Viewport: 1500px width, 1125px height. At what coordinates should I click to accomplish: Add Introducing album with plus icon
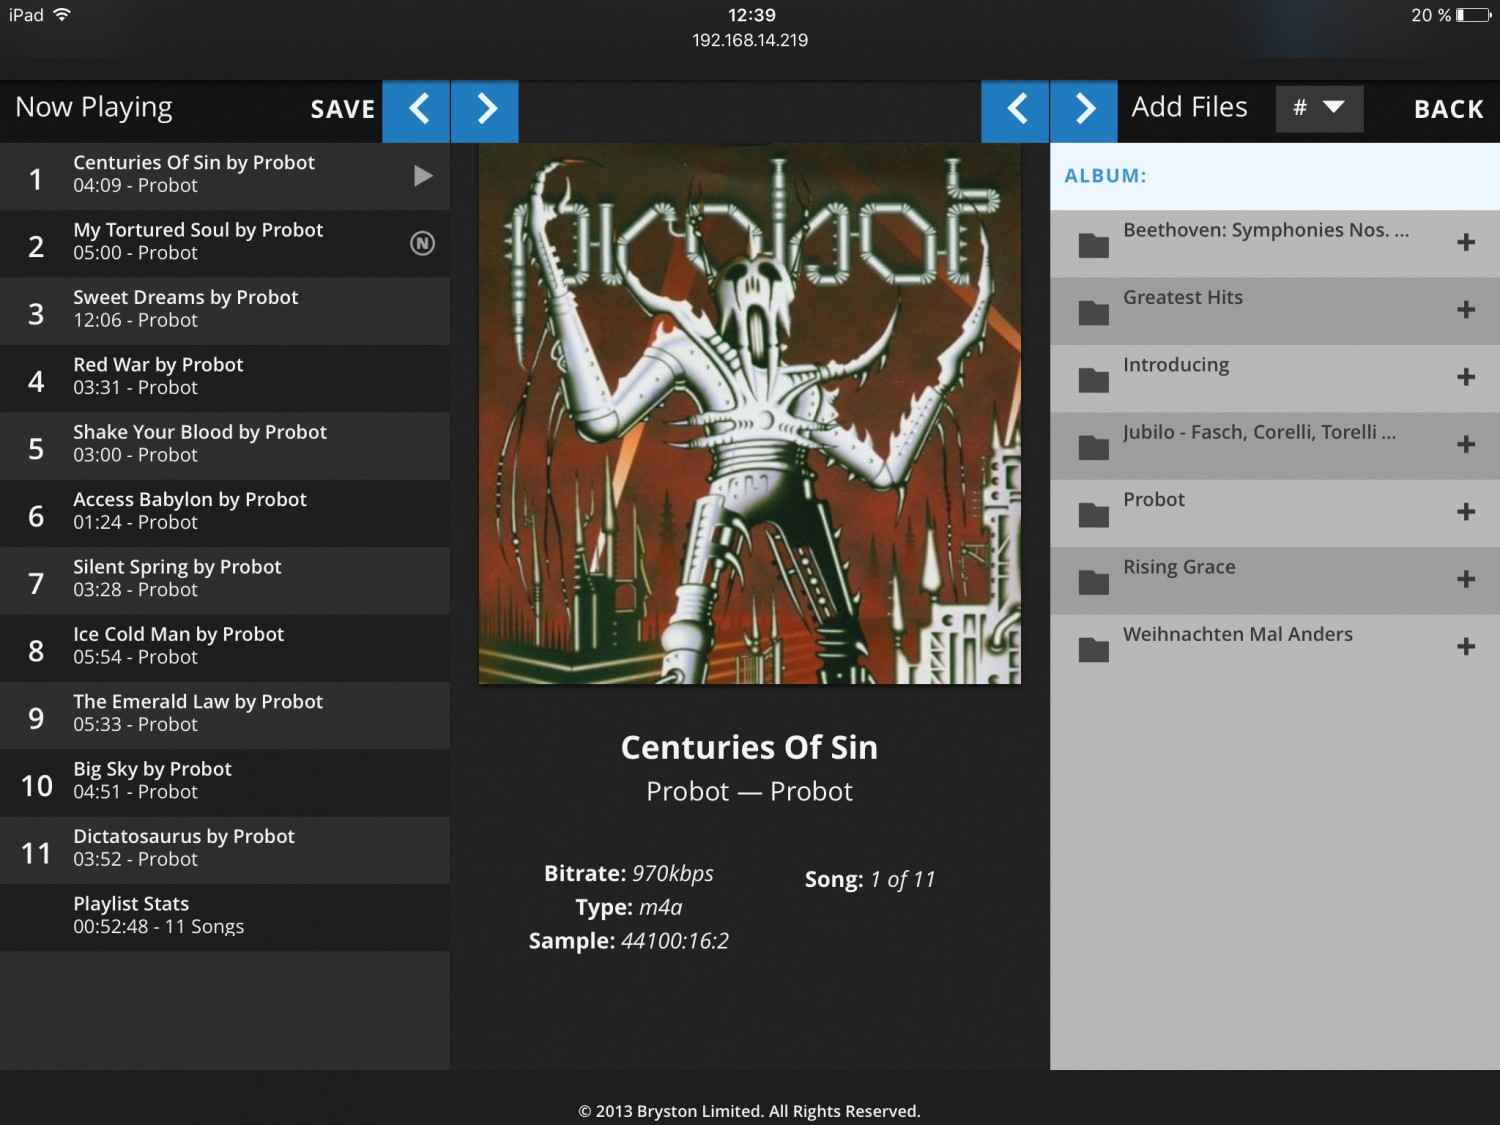click(1466, 377)
